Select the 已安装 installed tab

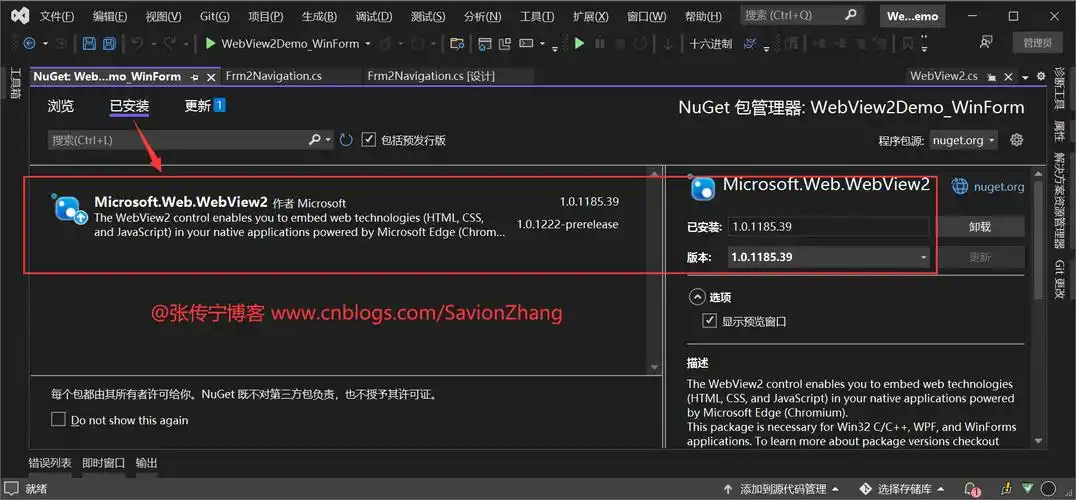pos(129,106)
